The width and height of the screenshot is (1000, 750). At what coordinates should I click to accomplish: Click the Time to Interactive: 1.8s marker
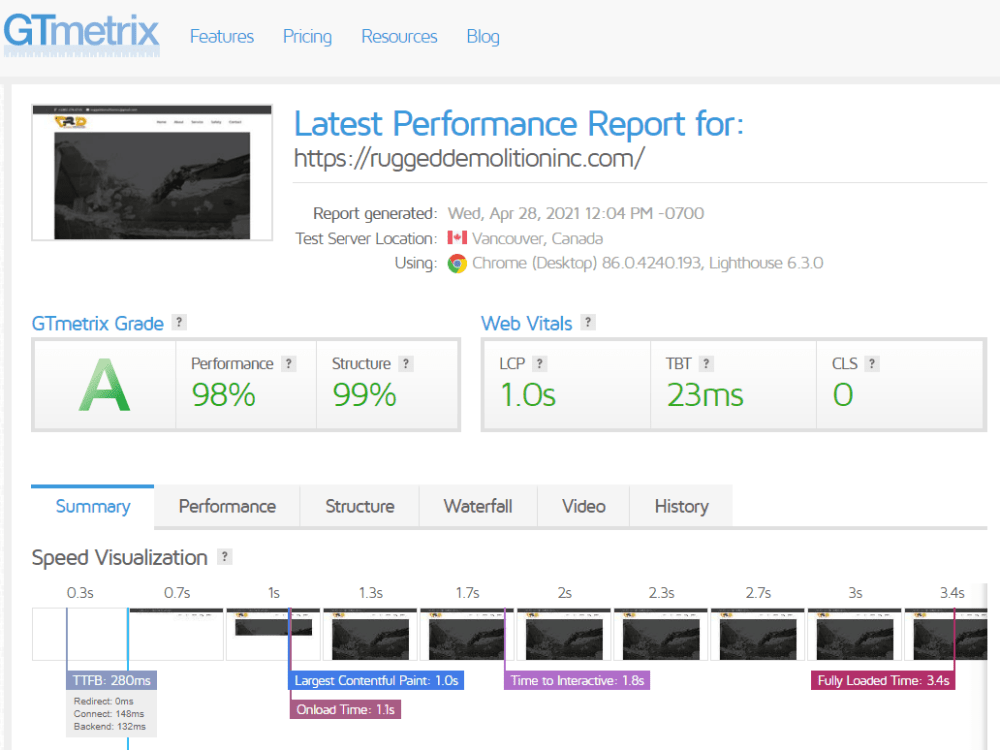[577, 680]
